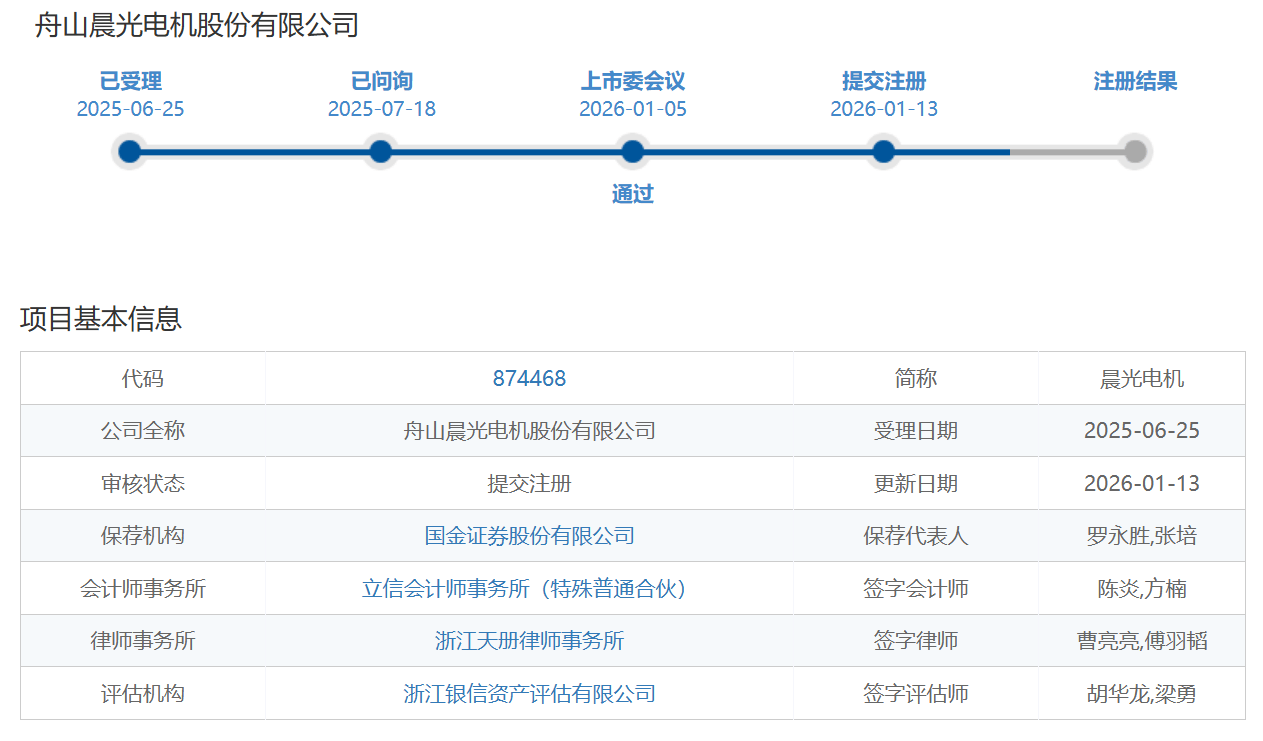The width and height of the screenshot is (1263, 741).
Task: Click the date 2026-01-13 under 提交注册
Action: (884, 109)
